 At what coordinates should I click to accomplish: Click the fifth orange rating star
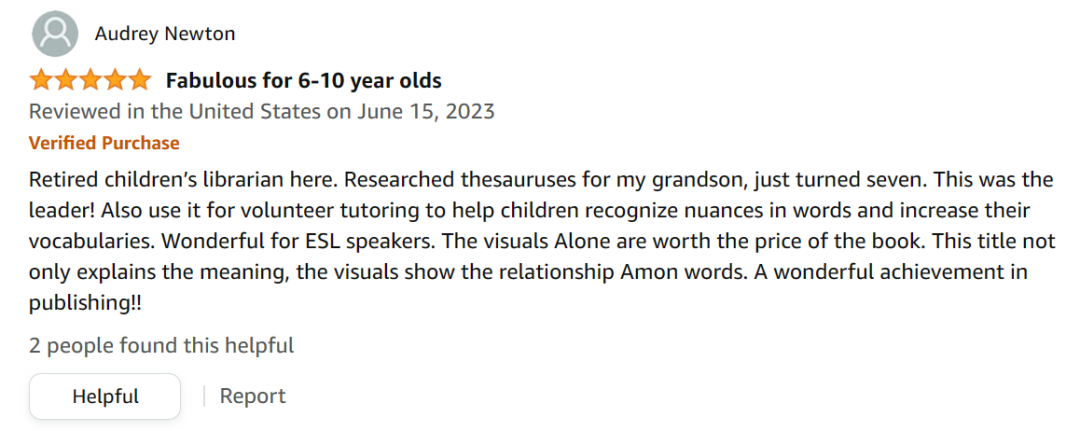pos(138,81)
